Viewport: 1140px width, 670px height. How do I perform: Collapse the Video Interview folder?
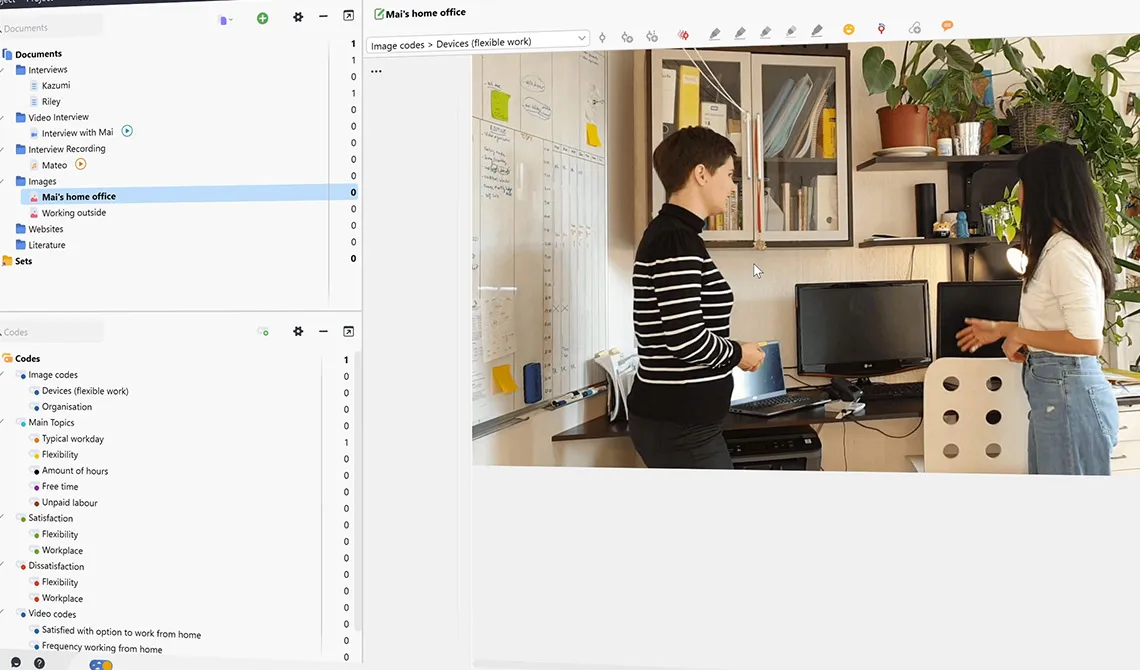point(3,118)
